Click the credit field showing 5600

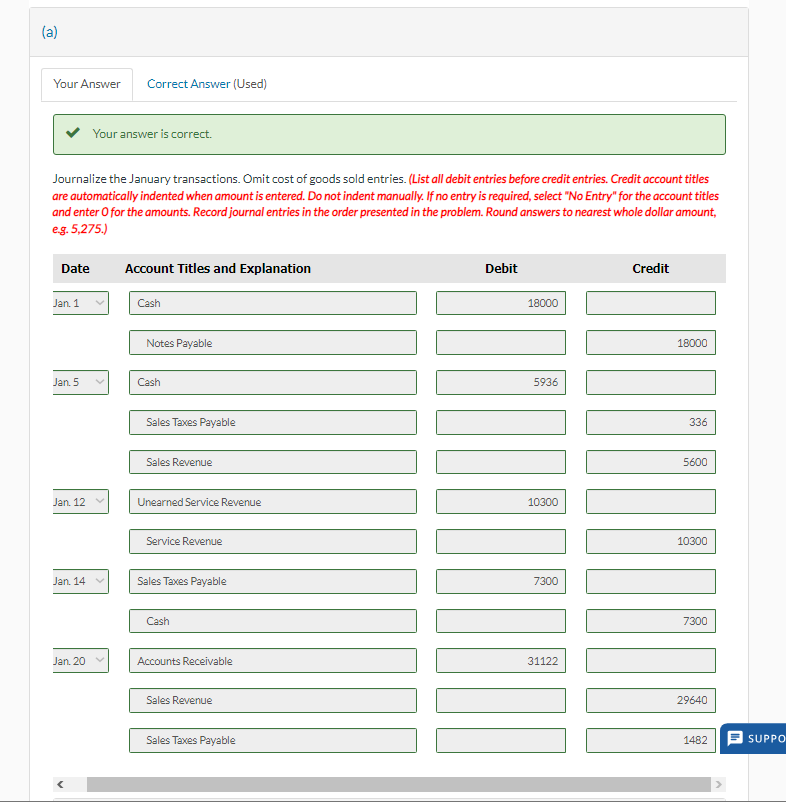(x=650, y=462)
